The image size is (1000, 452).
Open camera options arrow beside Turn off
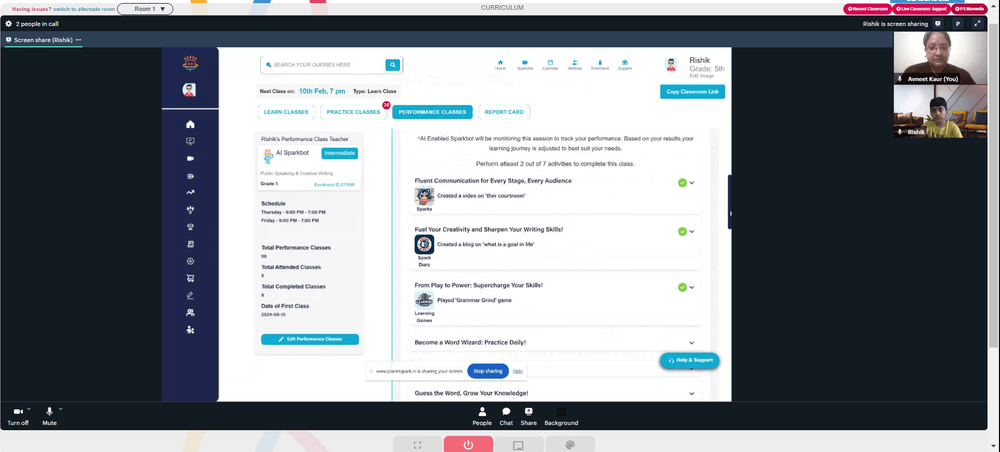coord(29,409)
